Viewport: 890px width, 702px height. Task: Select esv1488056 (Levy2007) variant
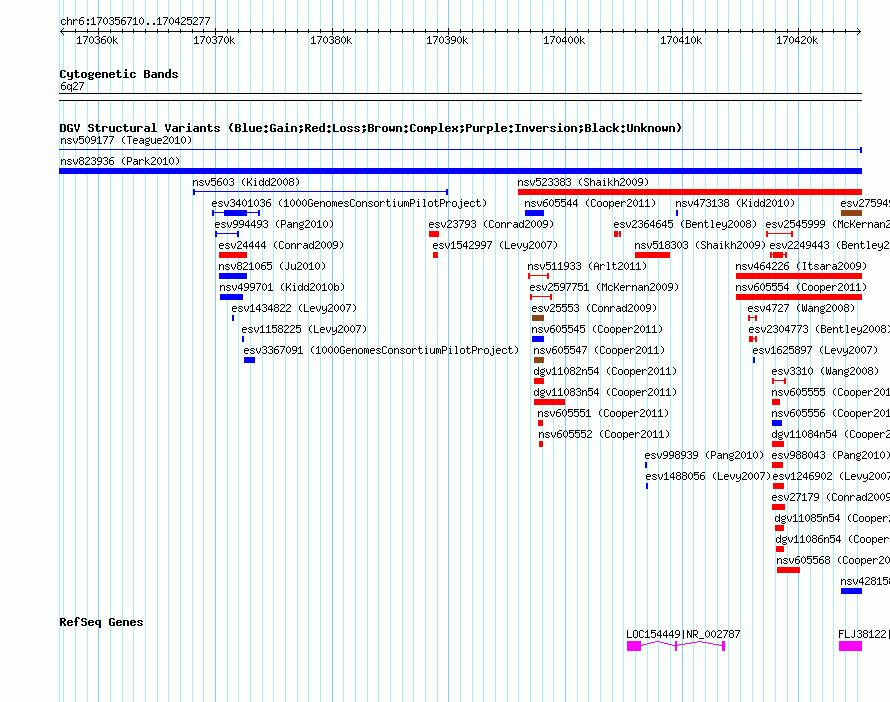pos(646,486)
